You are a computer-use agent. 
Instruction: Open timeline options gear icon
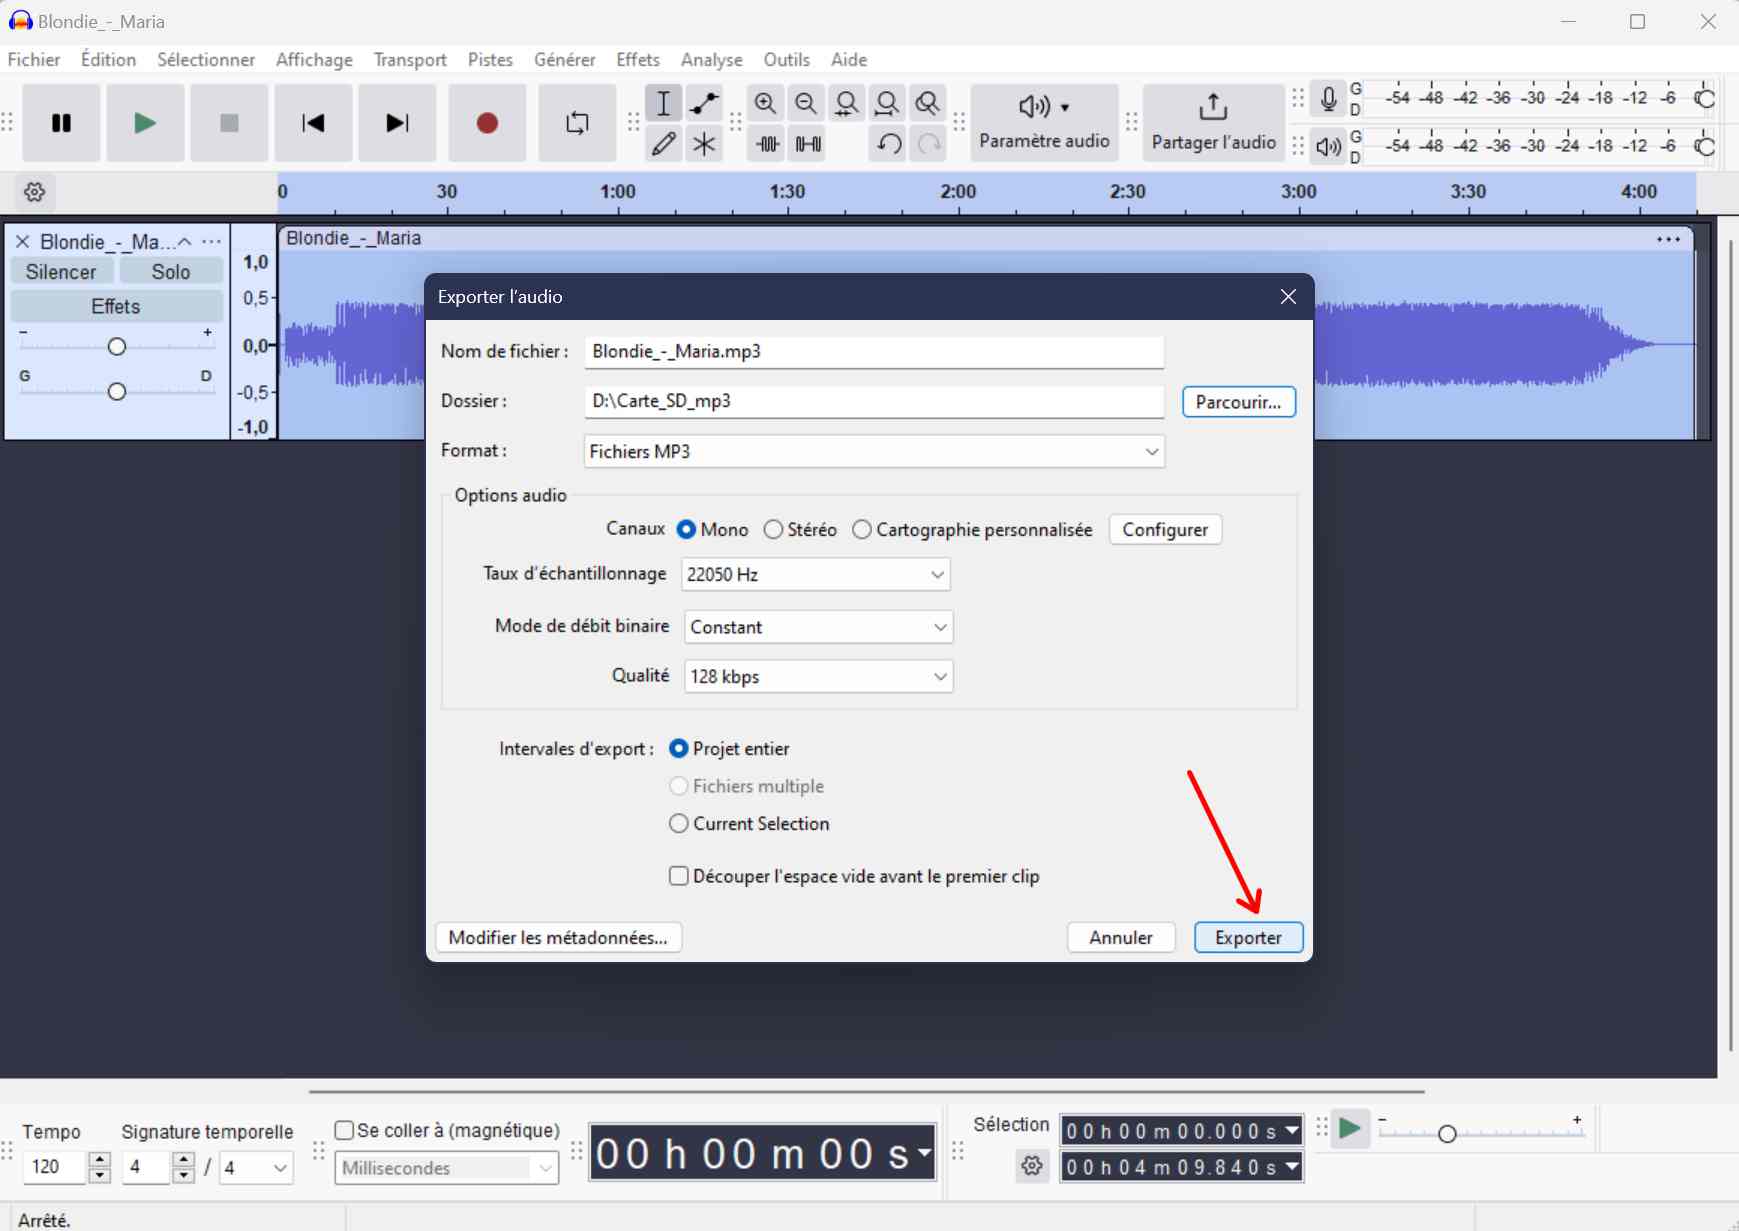pyautogui.click(x=35, y=192)
